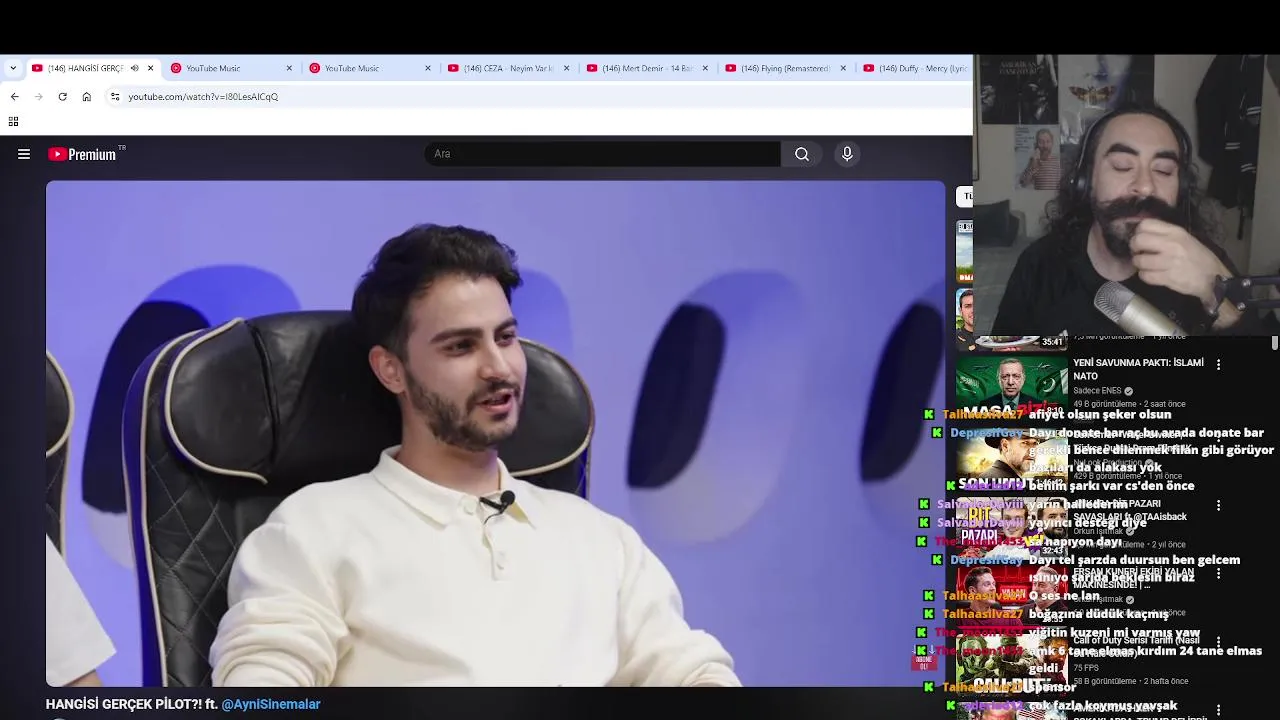Open YENİ SAVUNMA PAKTI: İSLAMİ NATO video title
Screen dimensions: 1280x720
tap(1138, 369)
